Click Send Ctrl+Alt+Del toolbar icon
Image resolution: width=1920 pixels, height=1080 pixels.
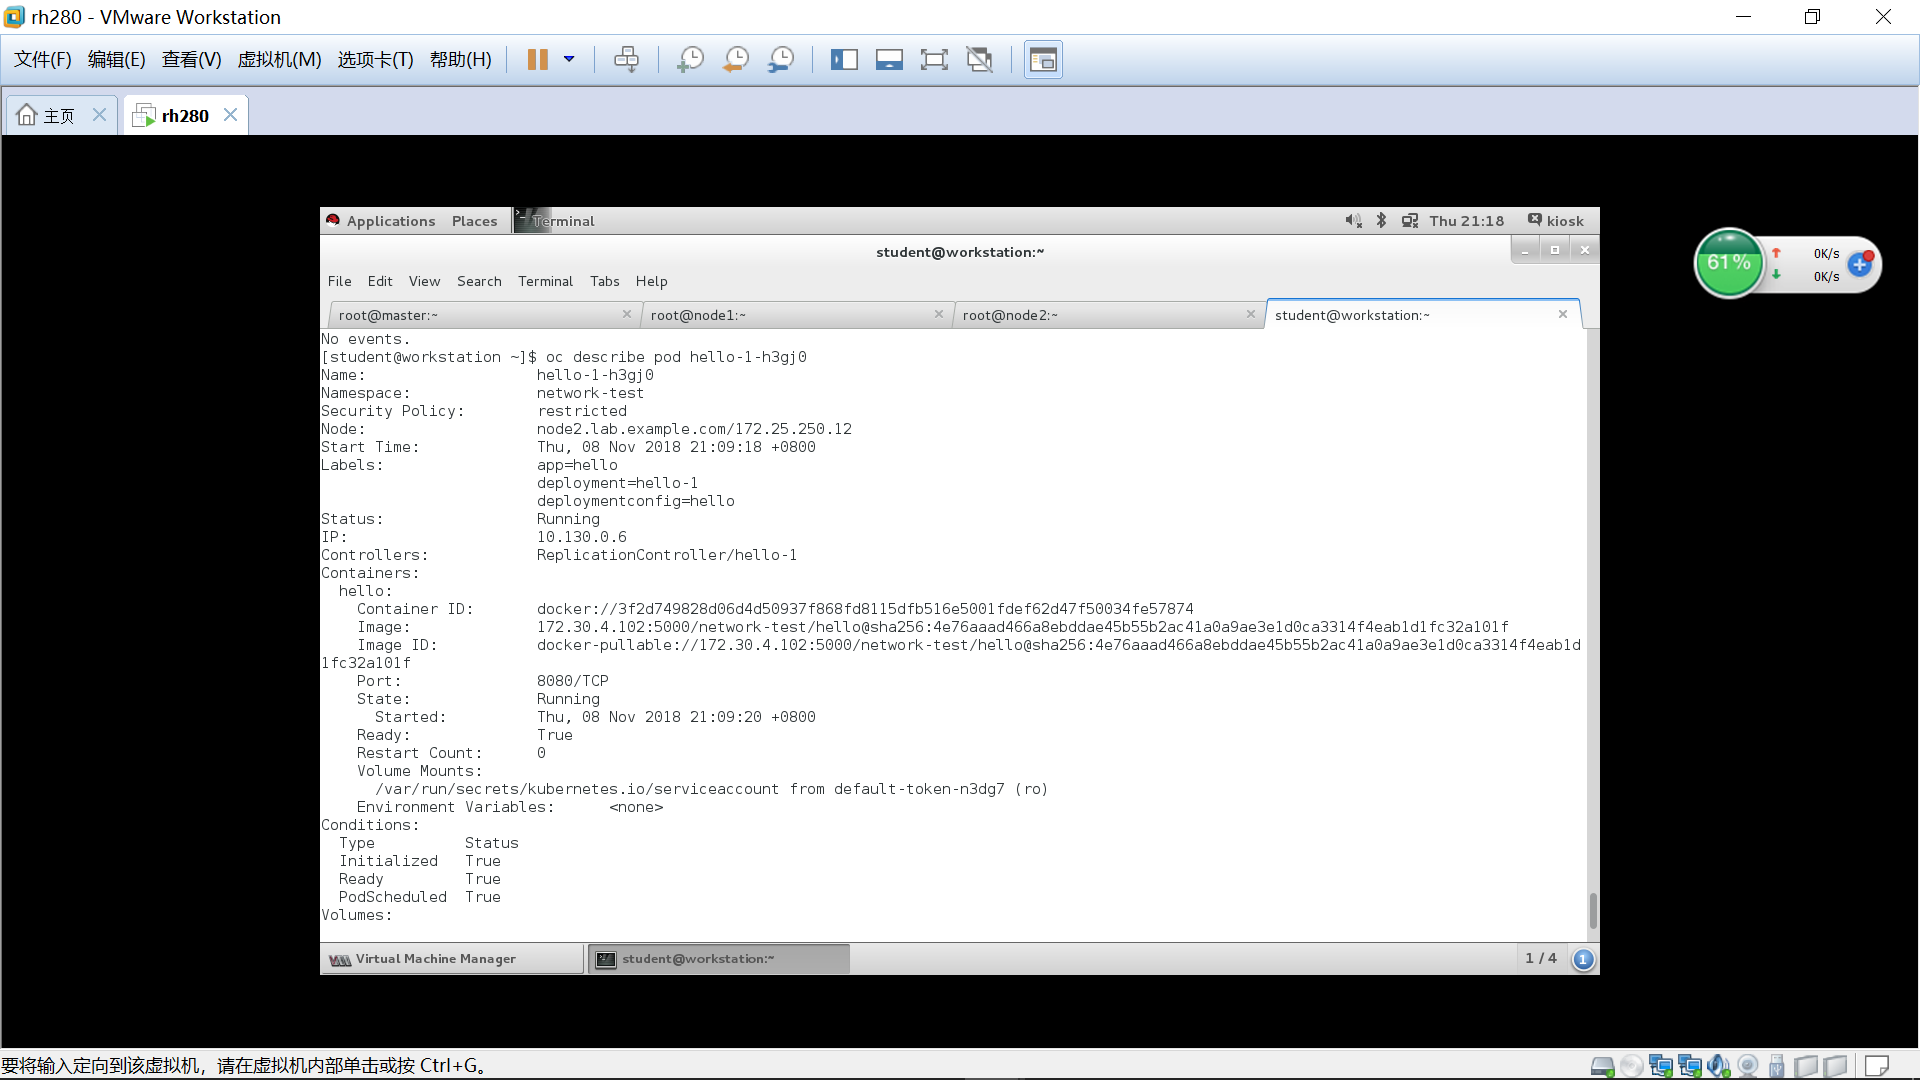click(x=627, y=60)
